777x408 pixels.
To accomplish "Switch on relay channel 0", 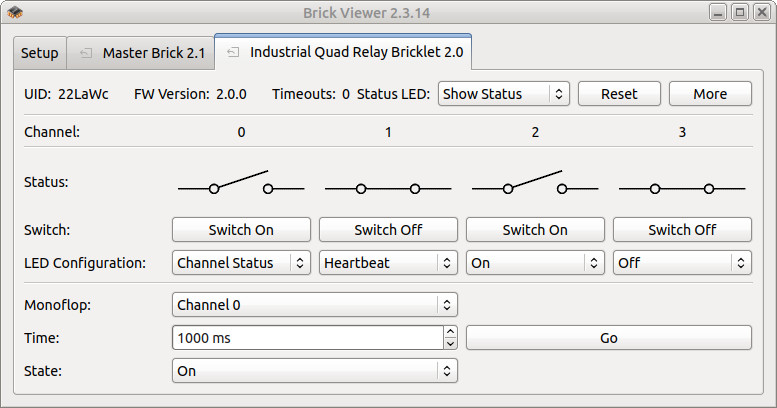I will point(241,230).
